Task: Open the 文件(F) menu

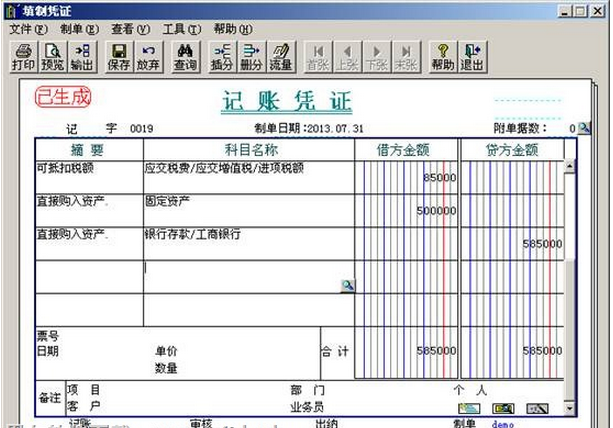Action: click(28, 29)
